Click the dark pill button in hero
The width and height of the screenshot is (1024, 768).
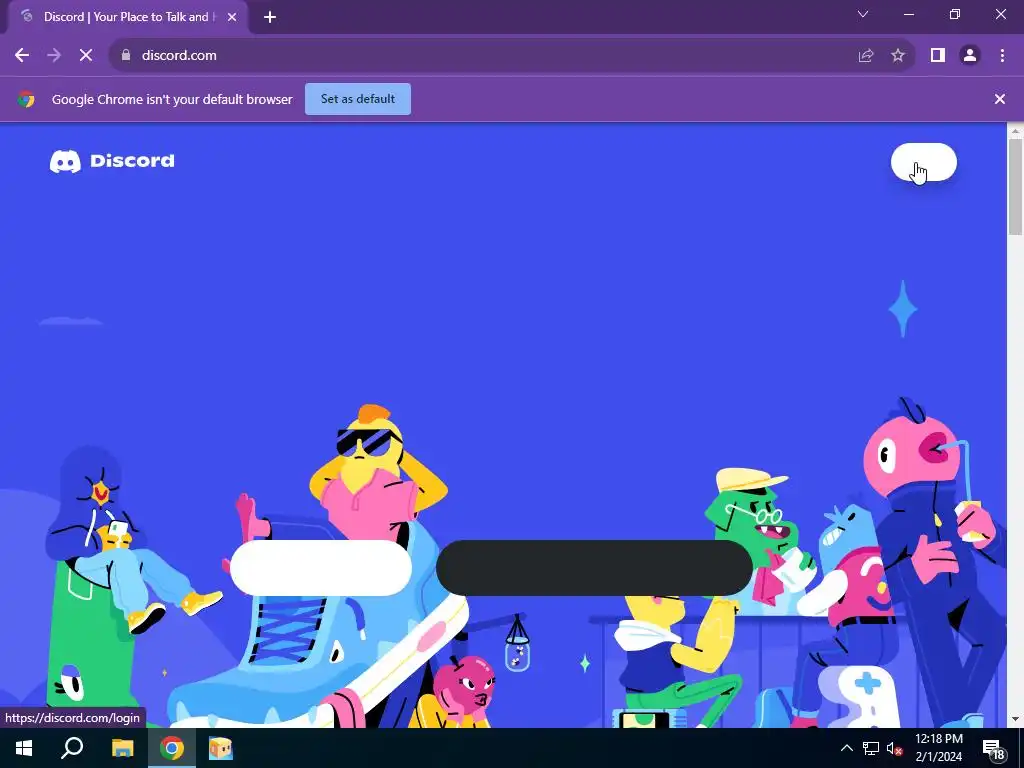tap(594, 568)
